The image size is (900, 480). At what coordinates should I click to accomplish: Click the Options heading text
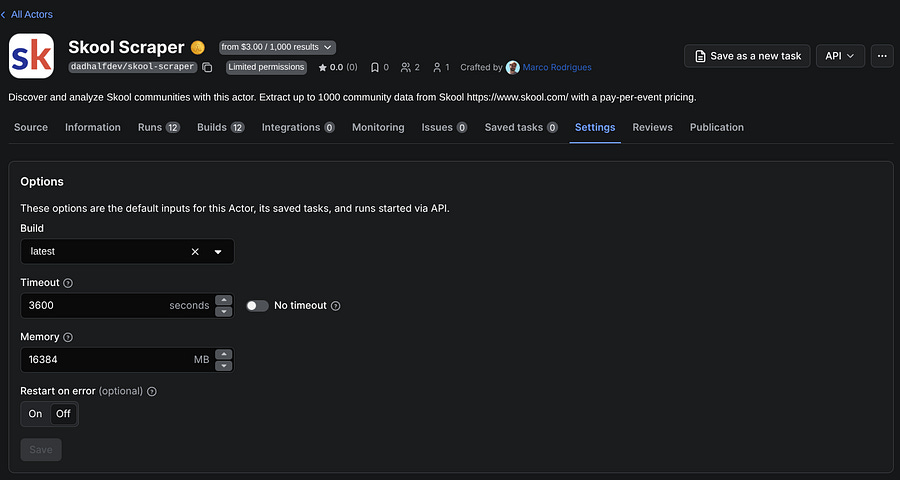pyautogui.click(x=42, y=181)
